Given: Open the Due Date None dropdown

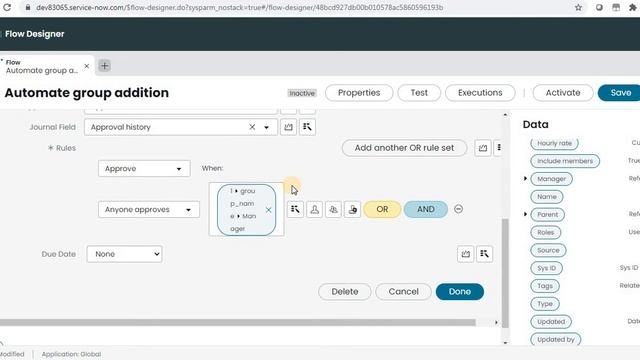Looking at the screenshot, I should [x=124, y=254].
